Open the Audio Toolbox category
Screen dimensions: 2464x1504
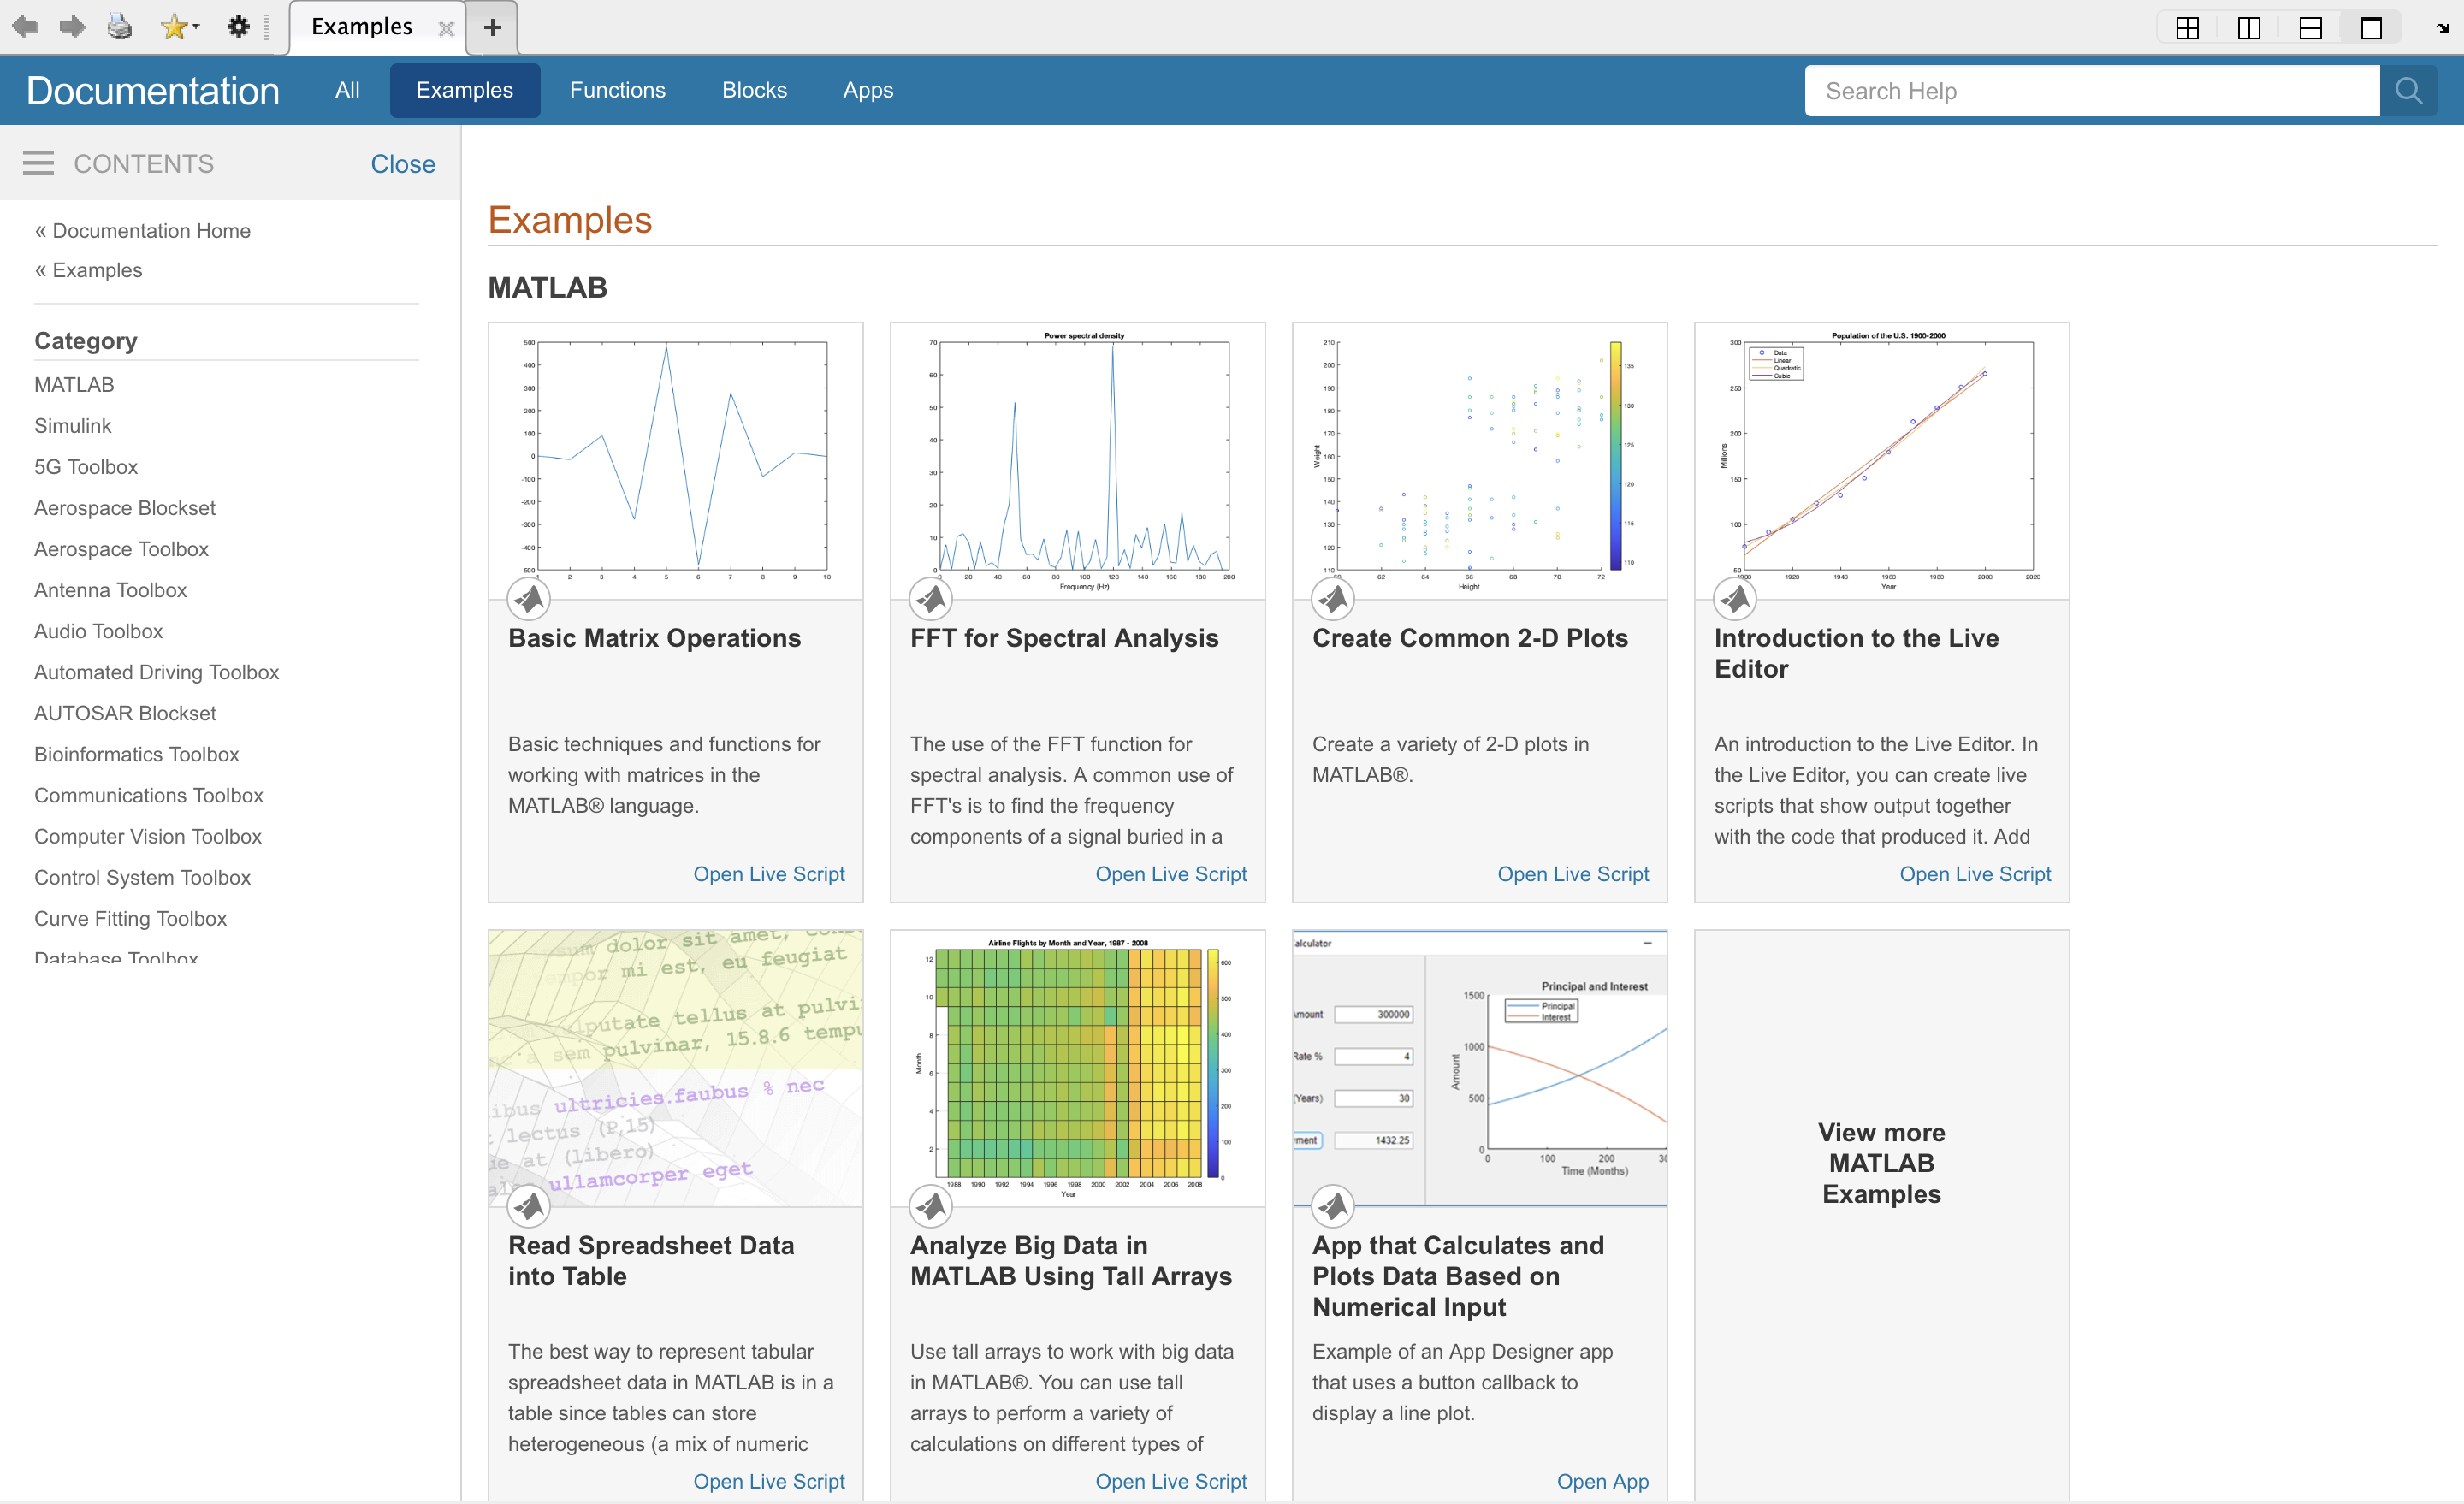click(98, 631)
